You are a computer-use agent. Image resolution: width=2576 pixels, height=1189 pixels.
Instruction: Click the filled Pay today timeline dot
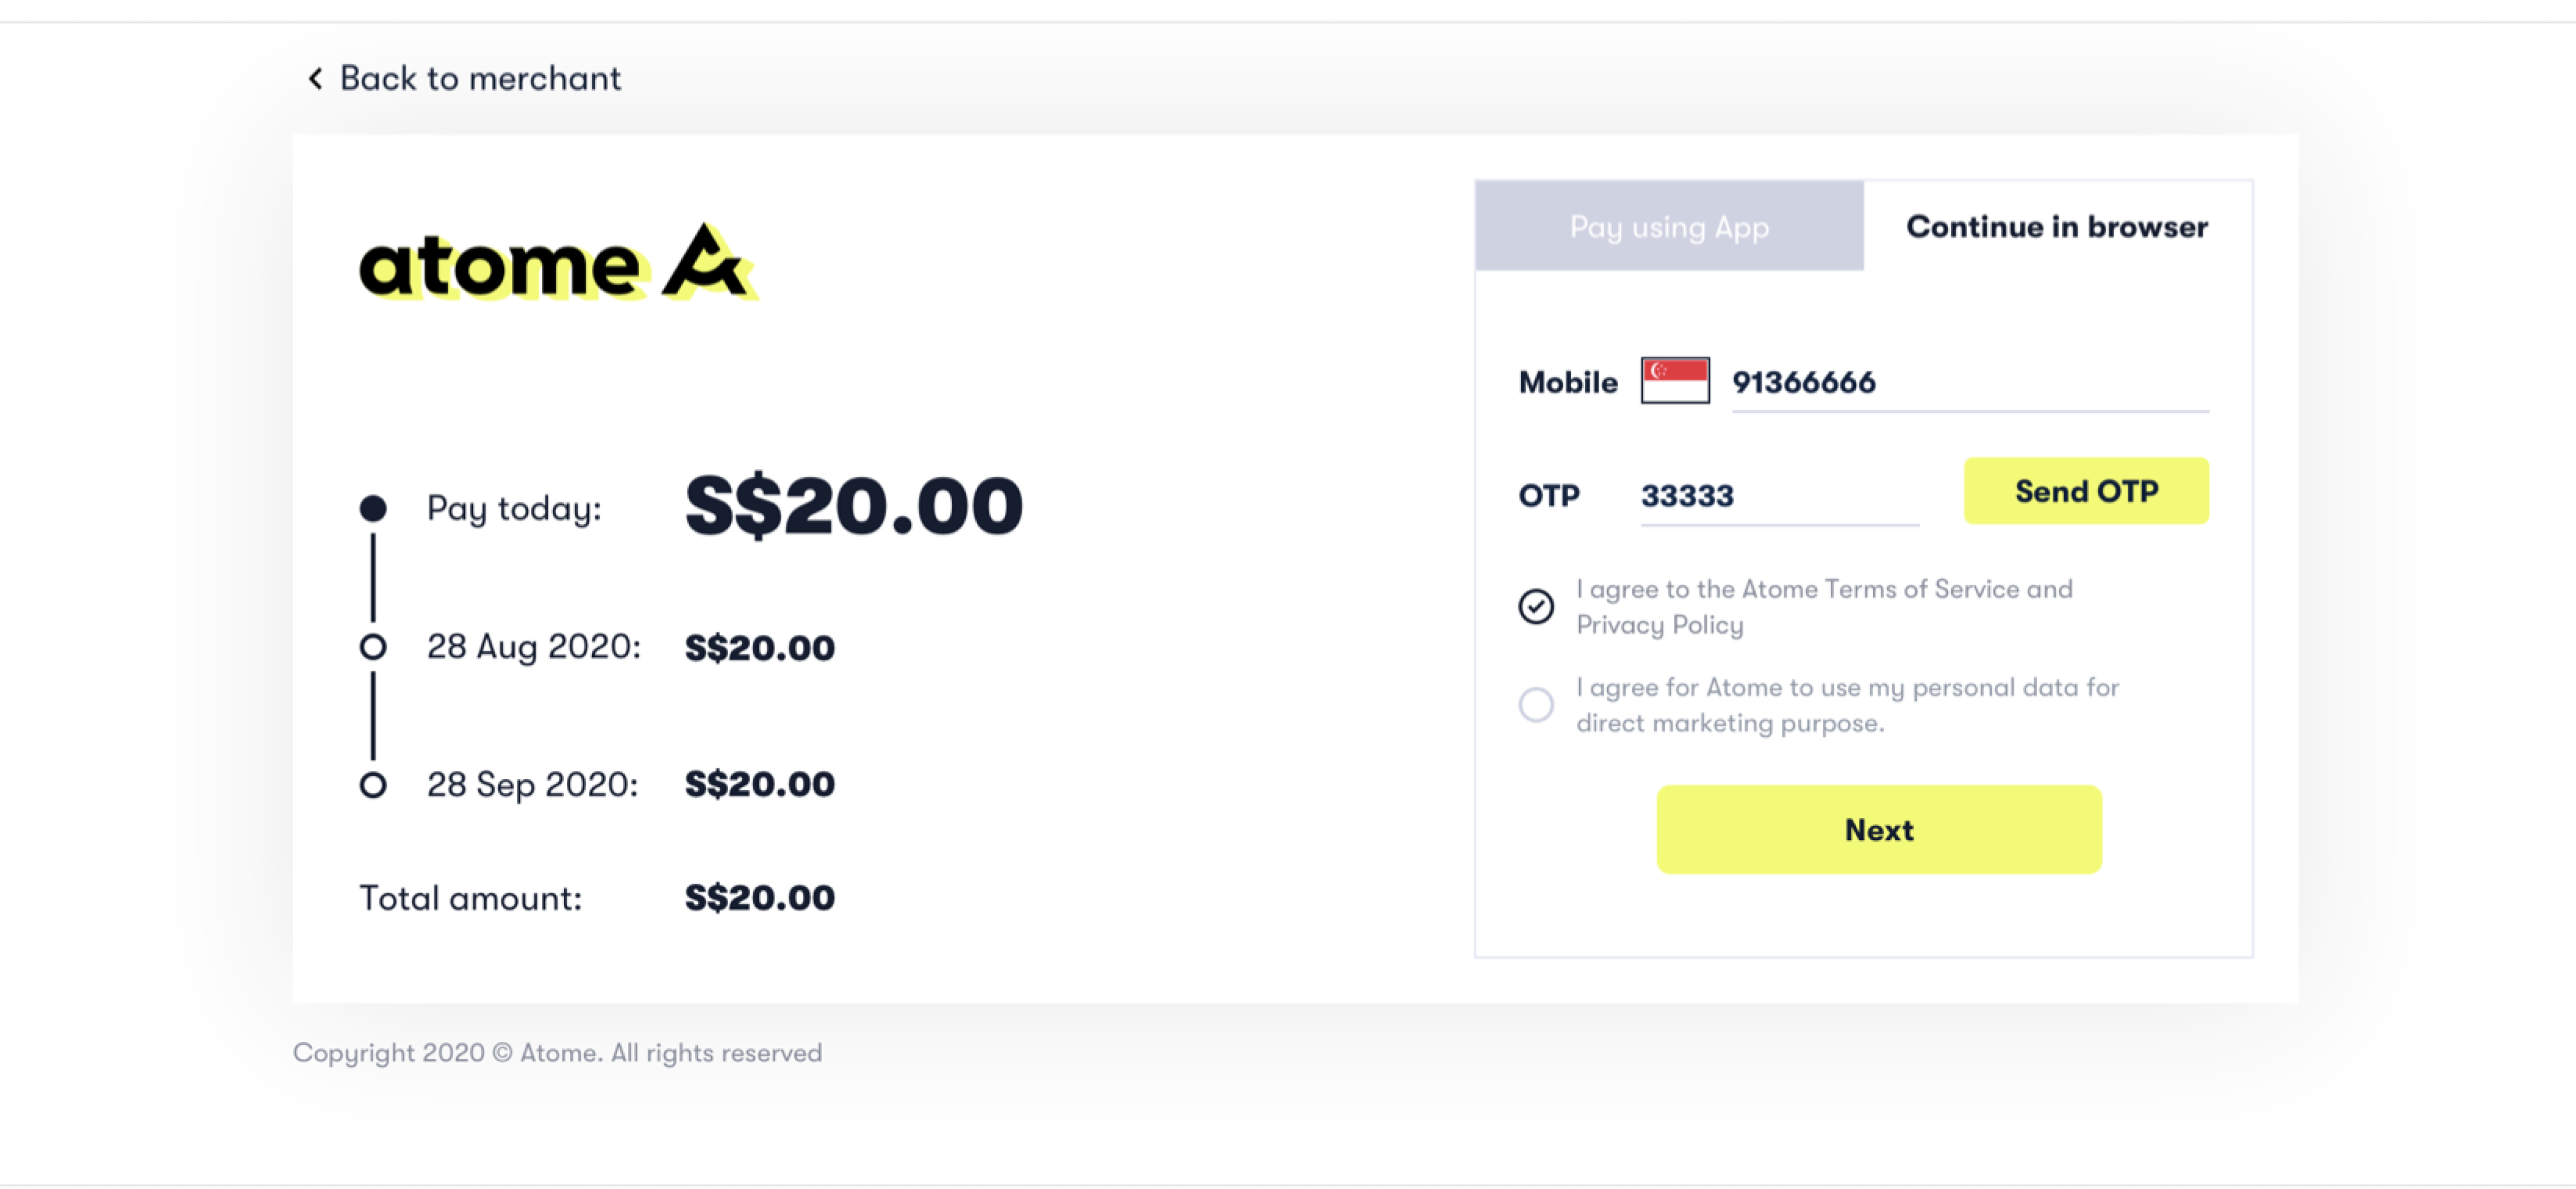coord(373,508)
